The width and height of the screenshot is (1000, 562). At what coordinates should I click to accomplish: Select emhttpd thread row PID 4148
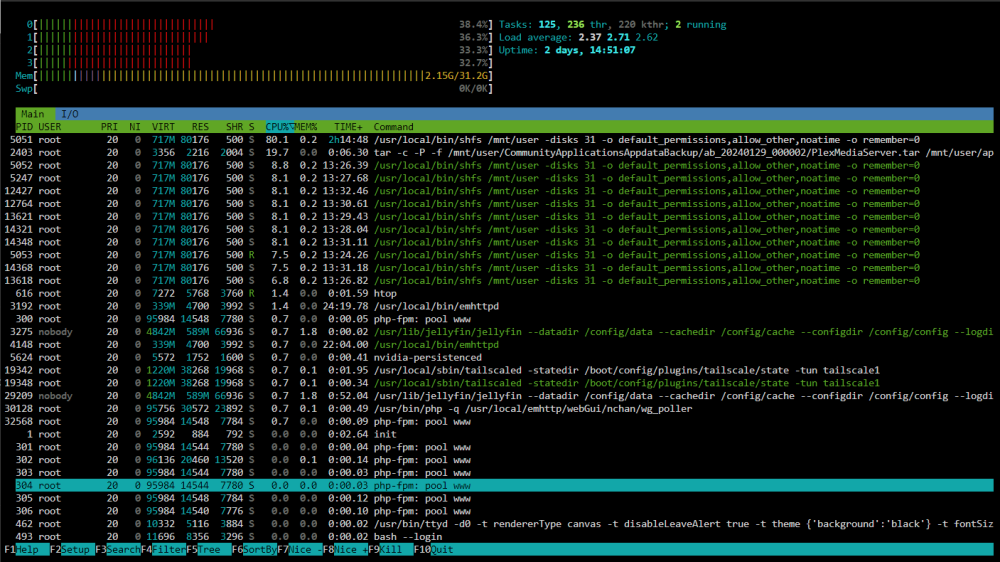point(500,344)
